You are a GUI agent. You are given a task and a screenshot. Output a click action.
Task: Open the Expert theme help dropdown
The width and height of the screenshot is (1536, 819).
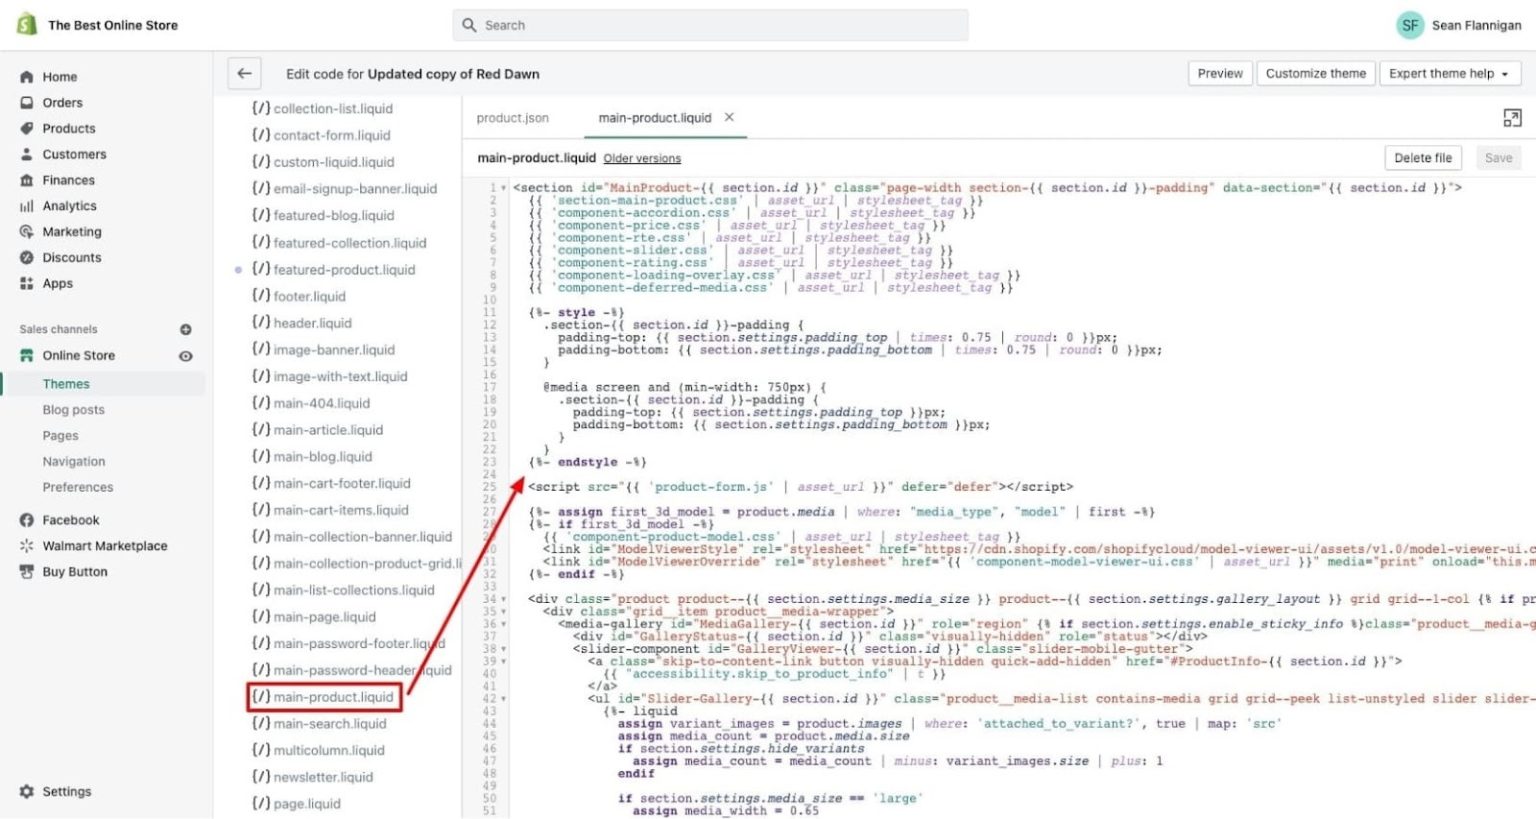[x=1449, y=73]
